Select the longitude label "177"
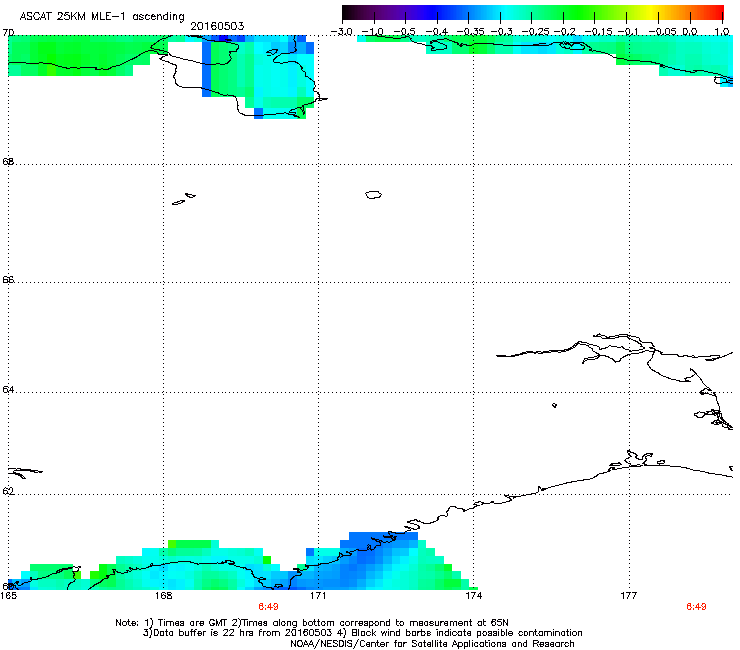 (x=629, y=596)
